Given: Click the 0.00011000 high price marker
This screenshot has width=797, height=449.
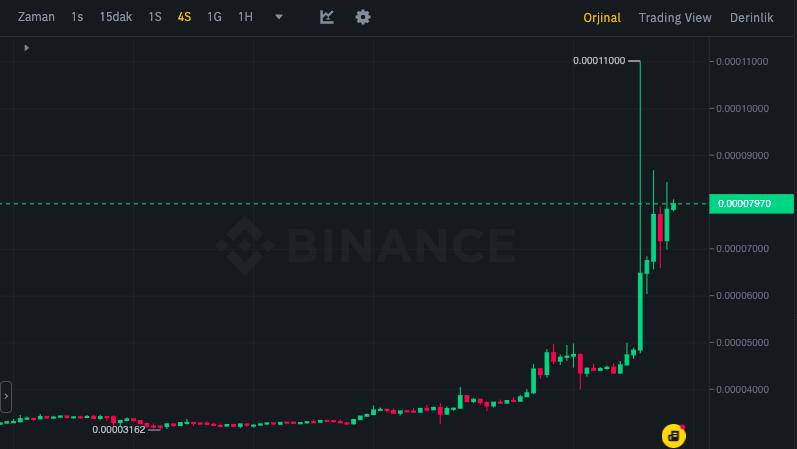Looking at the screenshot, I should point(599,61).
